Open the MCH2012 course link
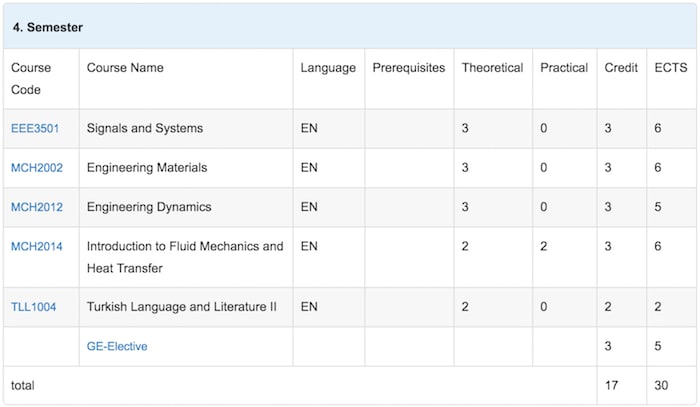The width and height of the screenshot is (700, 407). (x=37, y=207)
